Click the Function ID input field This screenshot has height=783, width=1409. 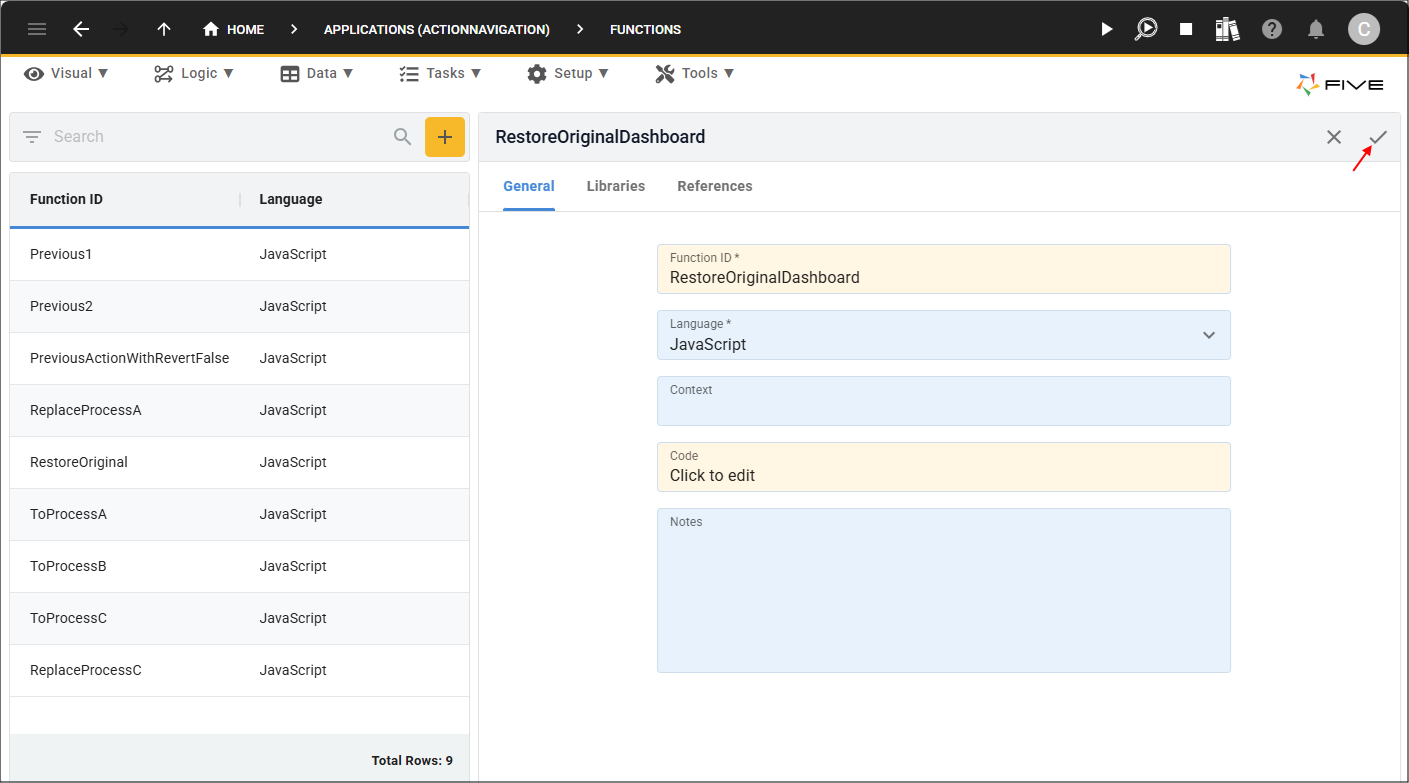point(944,269)
